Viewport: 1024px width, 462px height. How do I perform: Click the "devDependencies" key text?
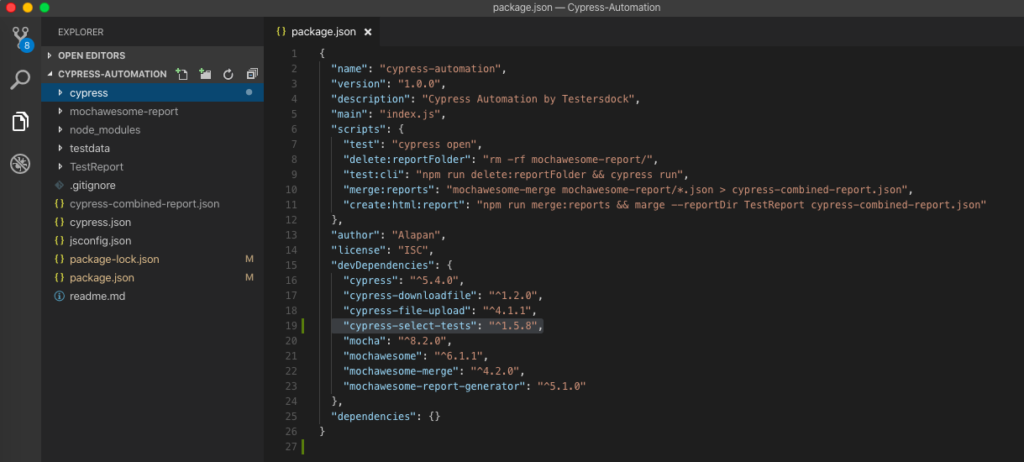click(x=383, y=265)
